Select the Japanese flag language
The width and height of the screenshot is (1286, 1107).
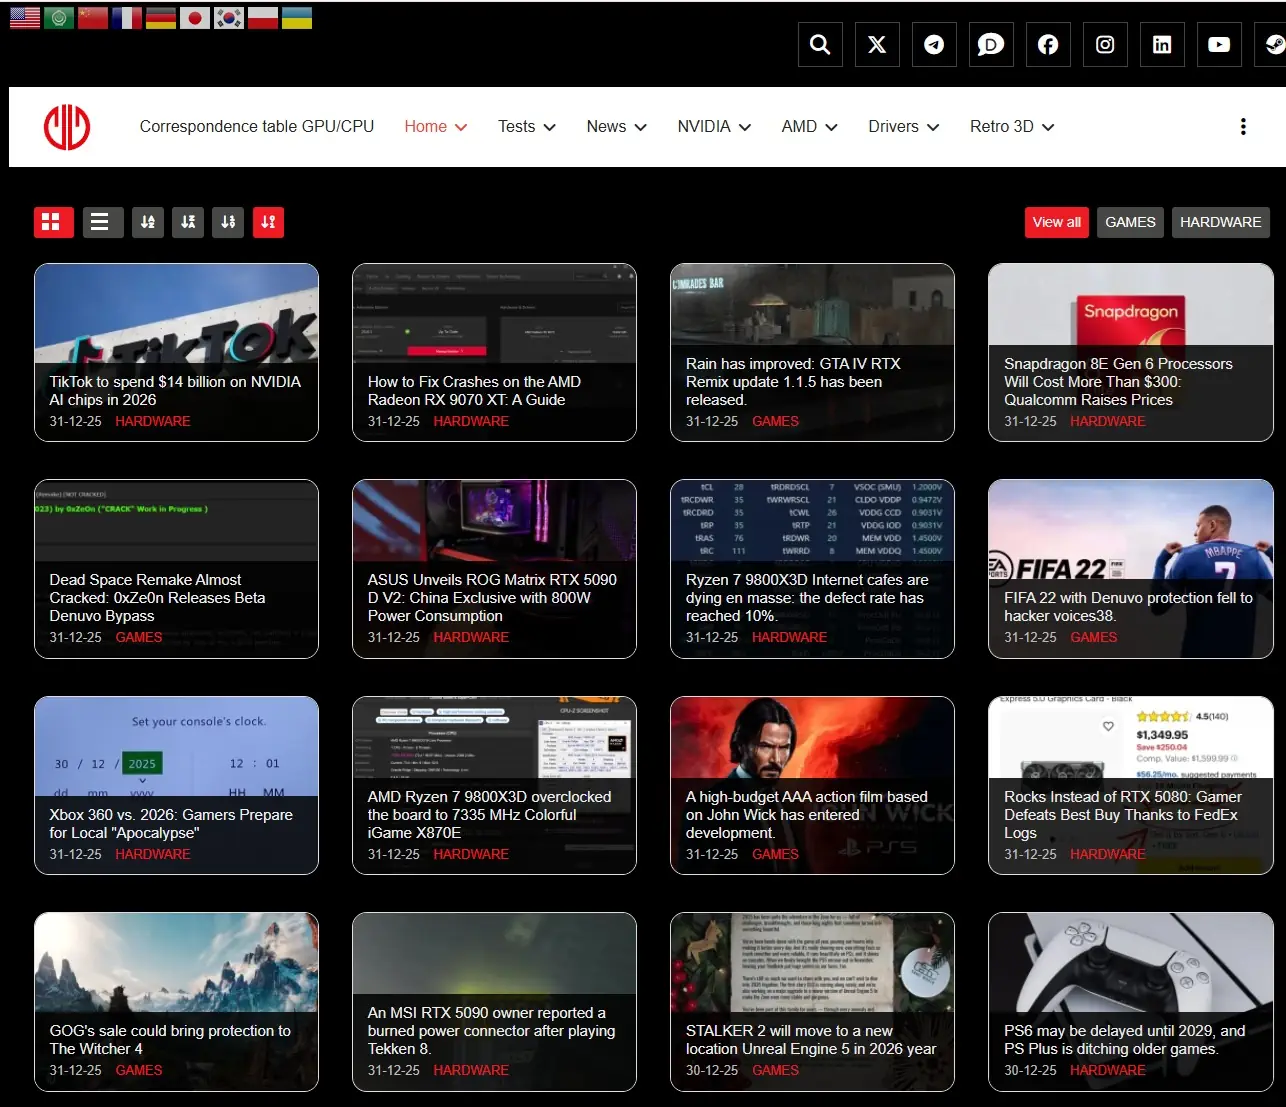(x=195, y=18)
